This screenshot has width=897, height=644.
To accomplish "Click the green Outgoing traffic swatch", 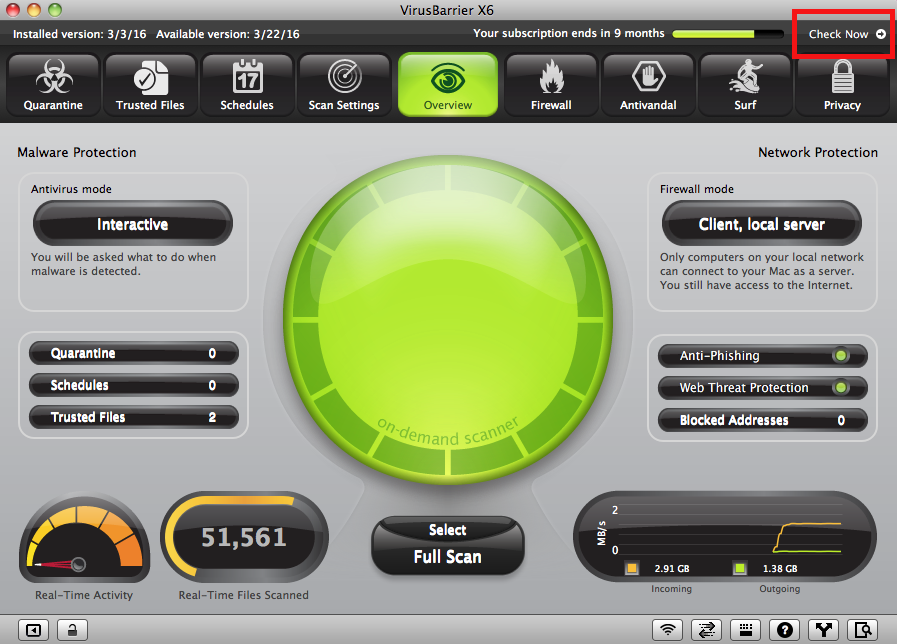I will point(740,569).
